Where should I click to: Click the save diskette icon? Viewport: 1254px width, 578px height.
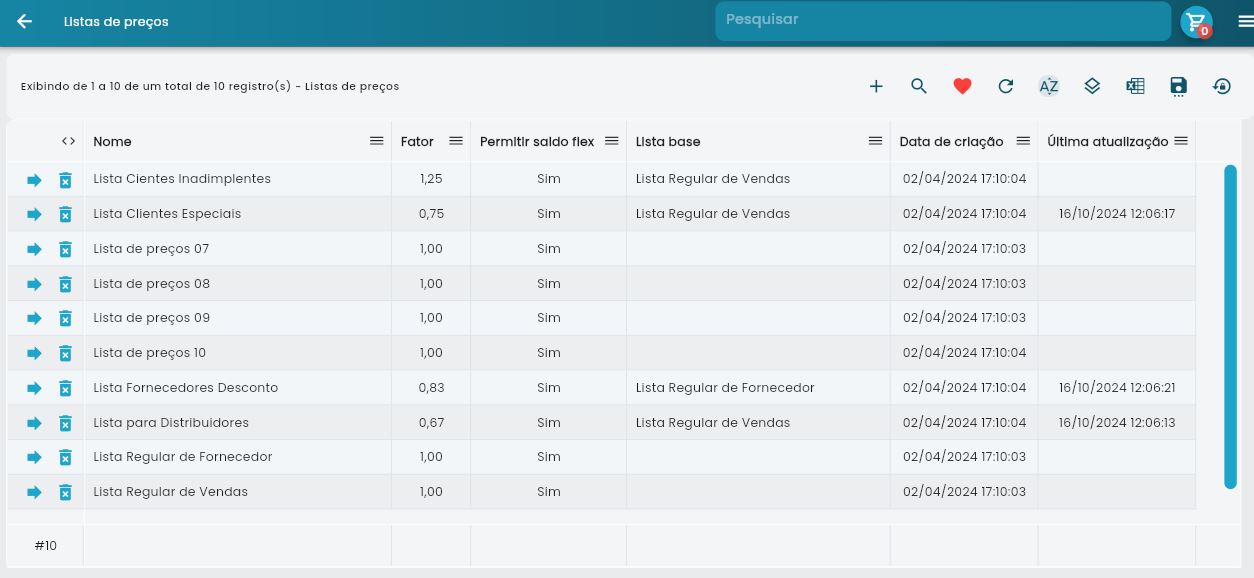tap(1178, 86)
